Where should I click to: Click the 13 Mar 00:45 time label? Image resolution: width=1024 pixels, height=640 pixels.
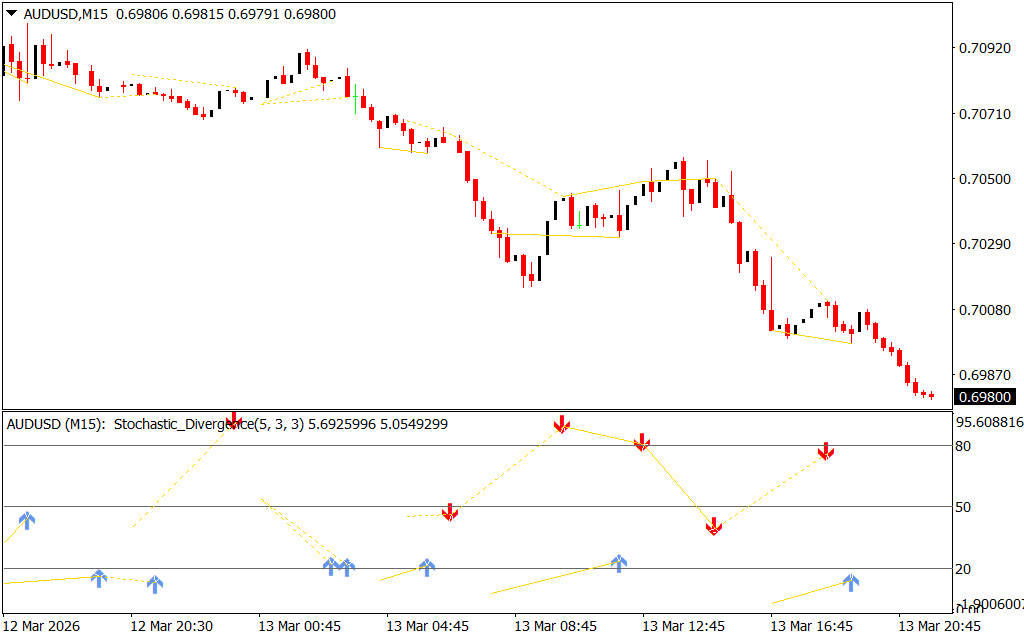(298, 626)
